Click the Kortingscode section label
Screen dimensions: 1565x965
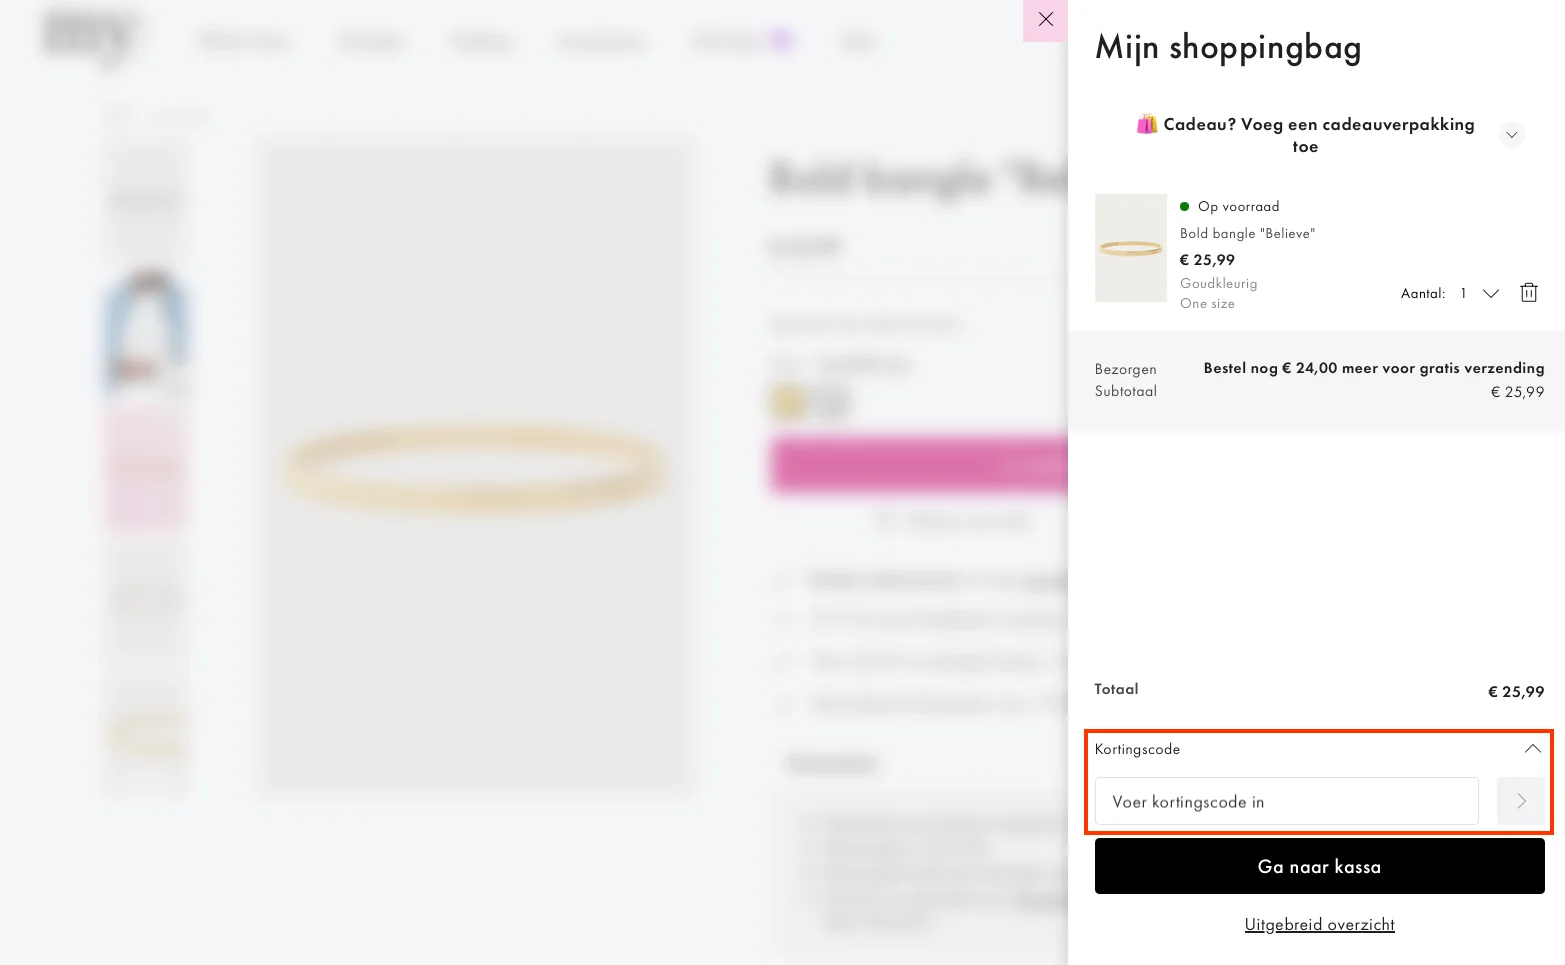1137,749
